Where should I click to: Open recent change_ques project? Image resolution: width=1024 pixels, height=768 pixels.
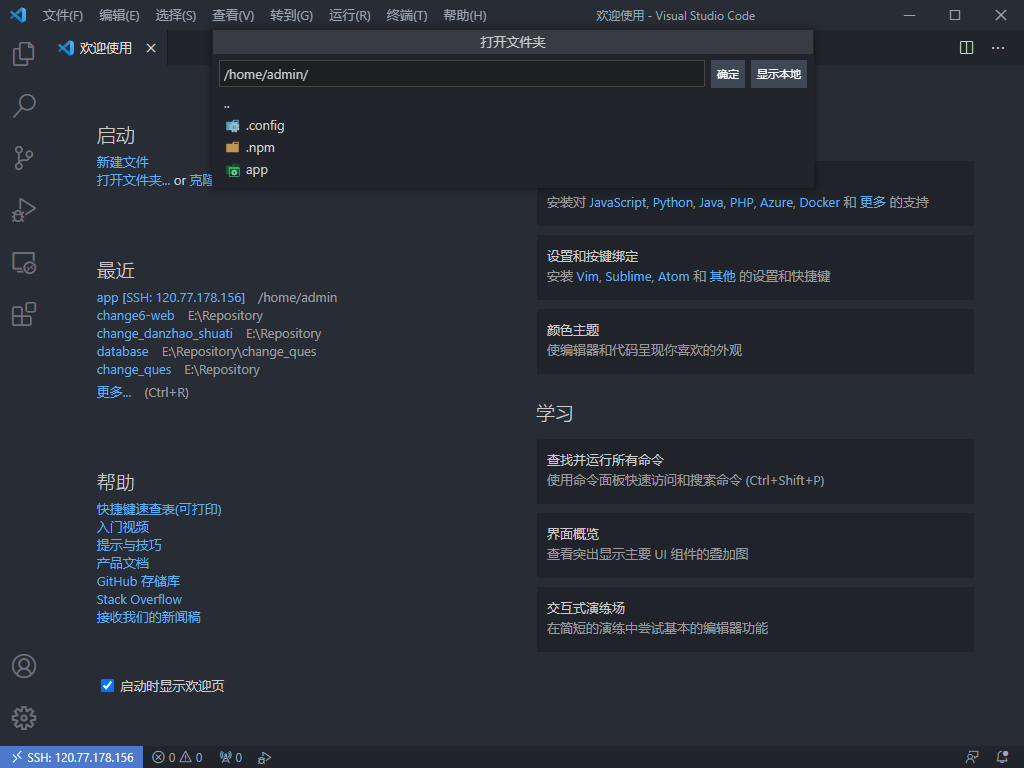click(134, 370)
